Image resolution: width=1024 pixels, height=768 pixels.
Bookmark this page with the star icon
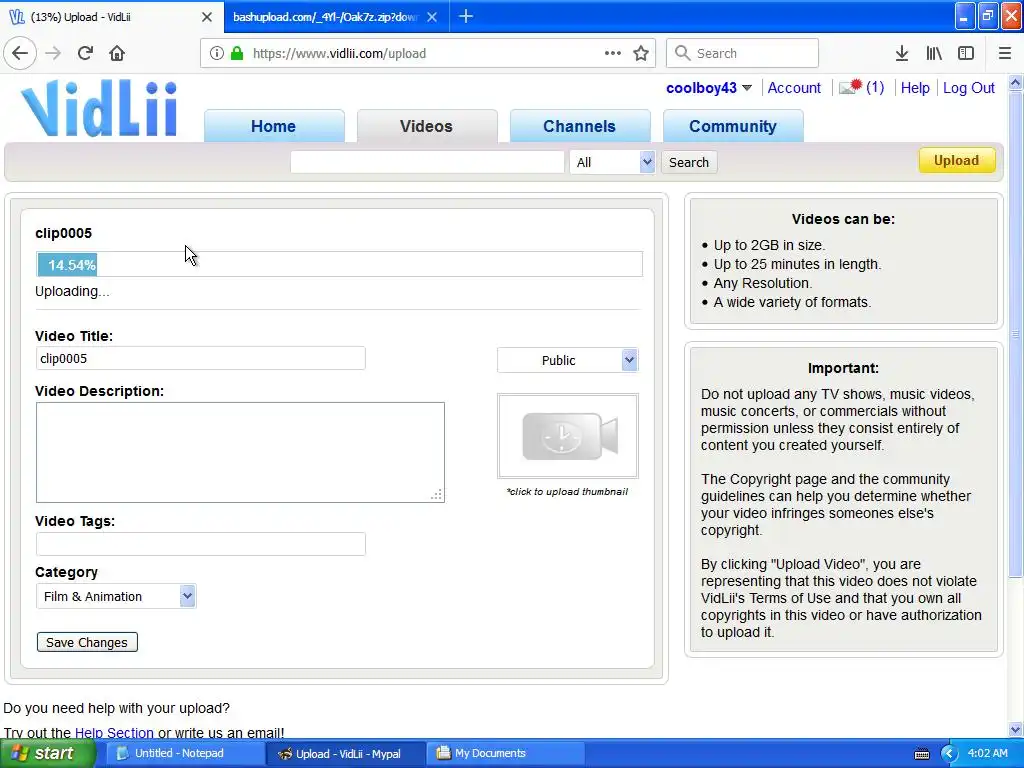point(641,53)
